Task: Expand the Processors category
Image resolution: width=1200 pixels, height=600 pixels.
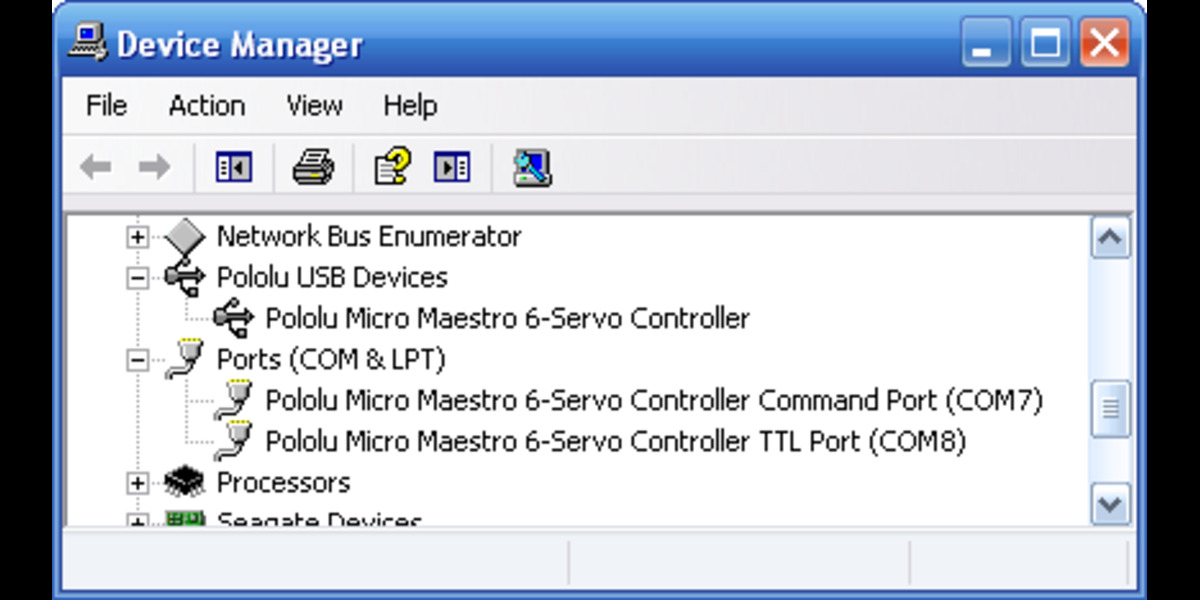Action: (136, 482)
